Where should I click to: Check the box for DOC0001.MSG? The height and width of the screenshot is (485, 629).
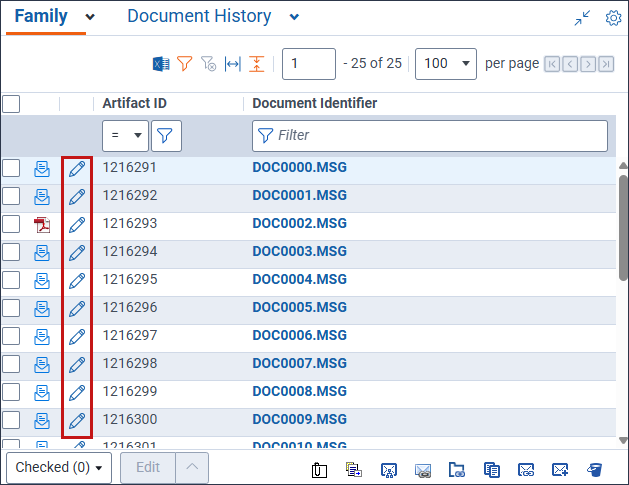tap(11, 196)
